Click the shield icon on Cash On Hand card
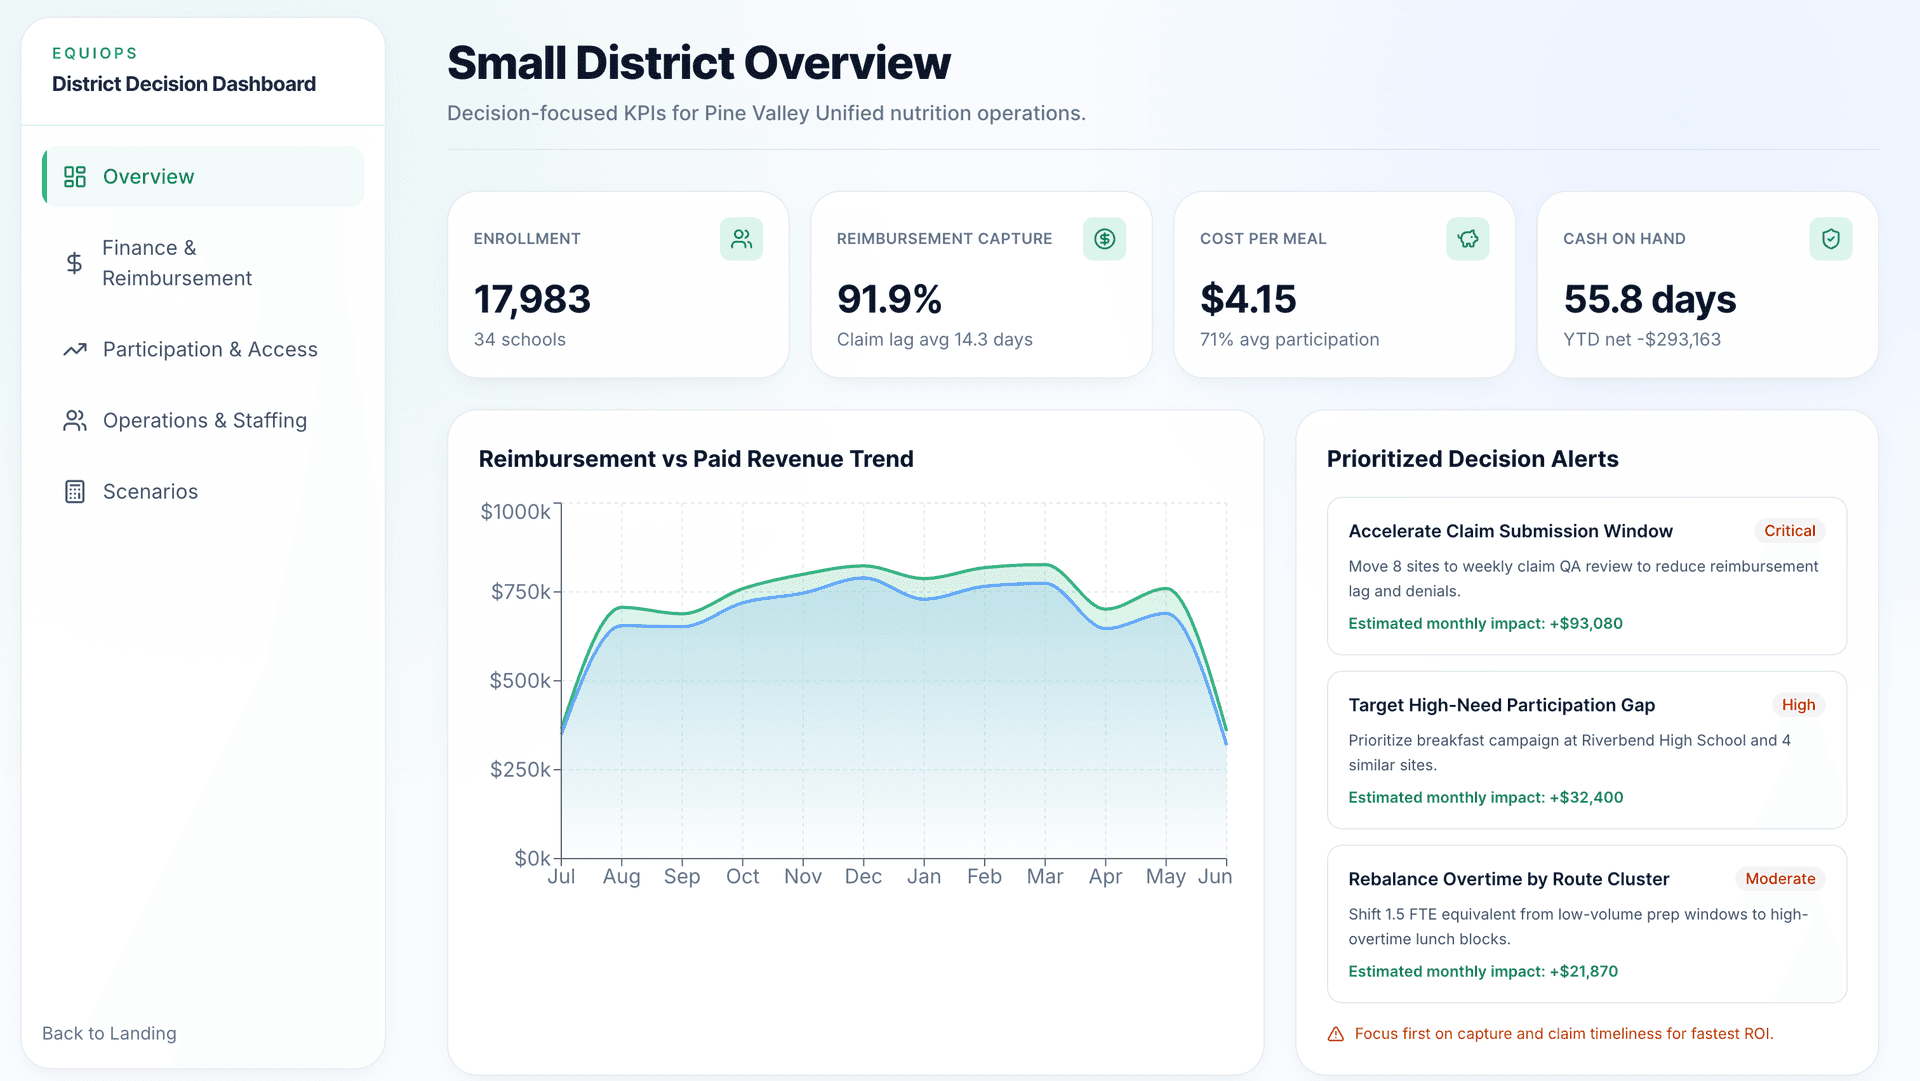 point(1830,238)
